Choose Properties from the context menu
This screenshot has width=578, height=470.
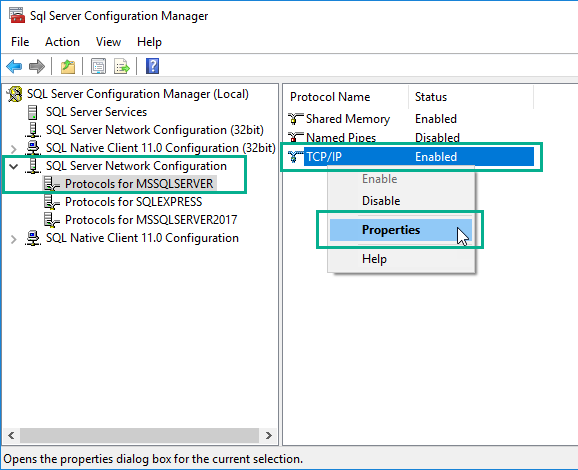pyautogui.click(x=401, y=230)
